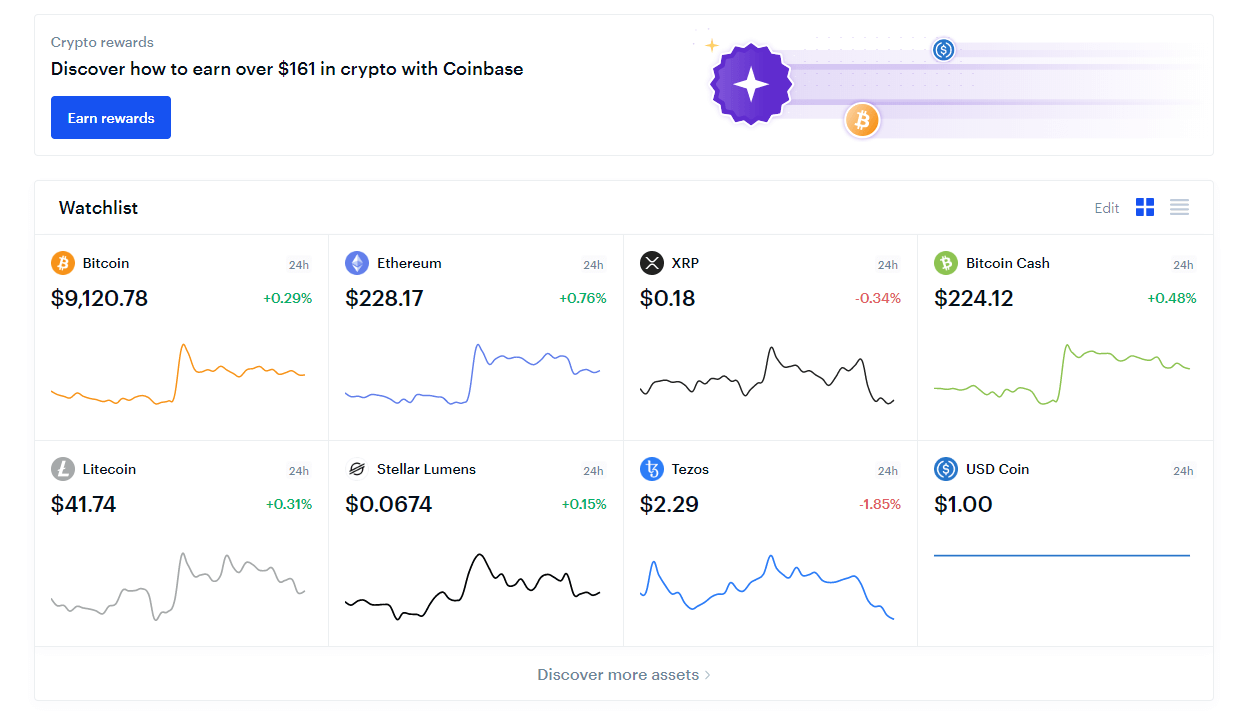Screen dimensions: 1258x714
Task: Click the +0.15% Stellar Lumens change
Action: click(583, 504)
